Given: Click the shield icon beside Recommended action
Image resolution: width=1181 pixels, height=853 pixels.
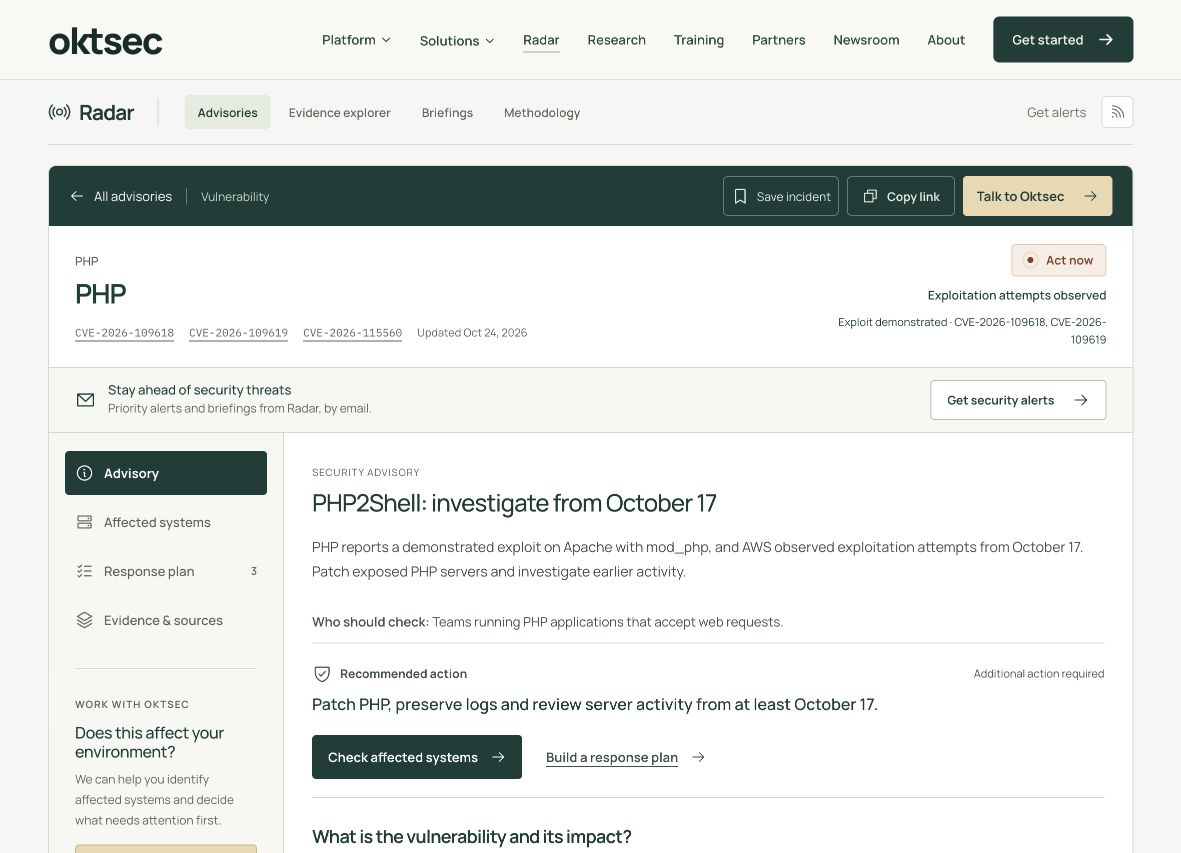Looking at the screenshot, I should (322, 674).
